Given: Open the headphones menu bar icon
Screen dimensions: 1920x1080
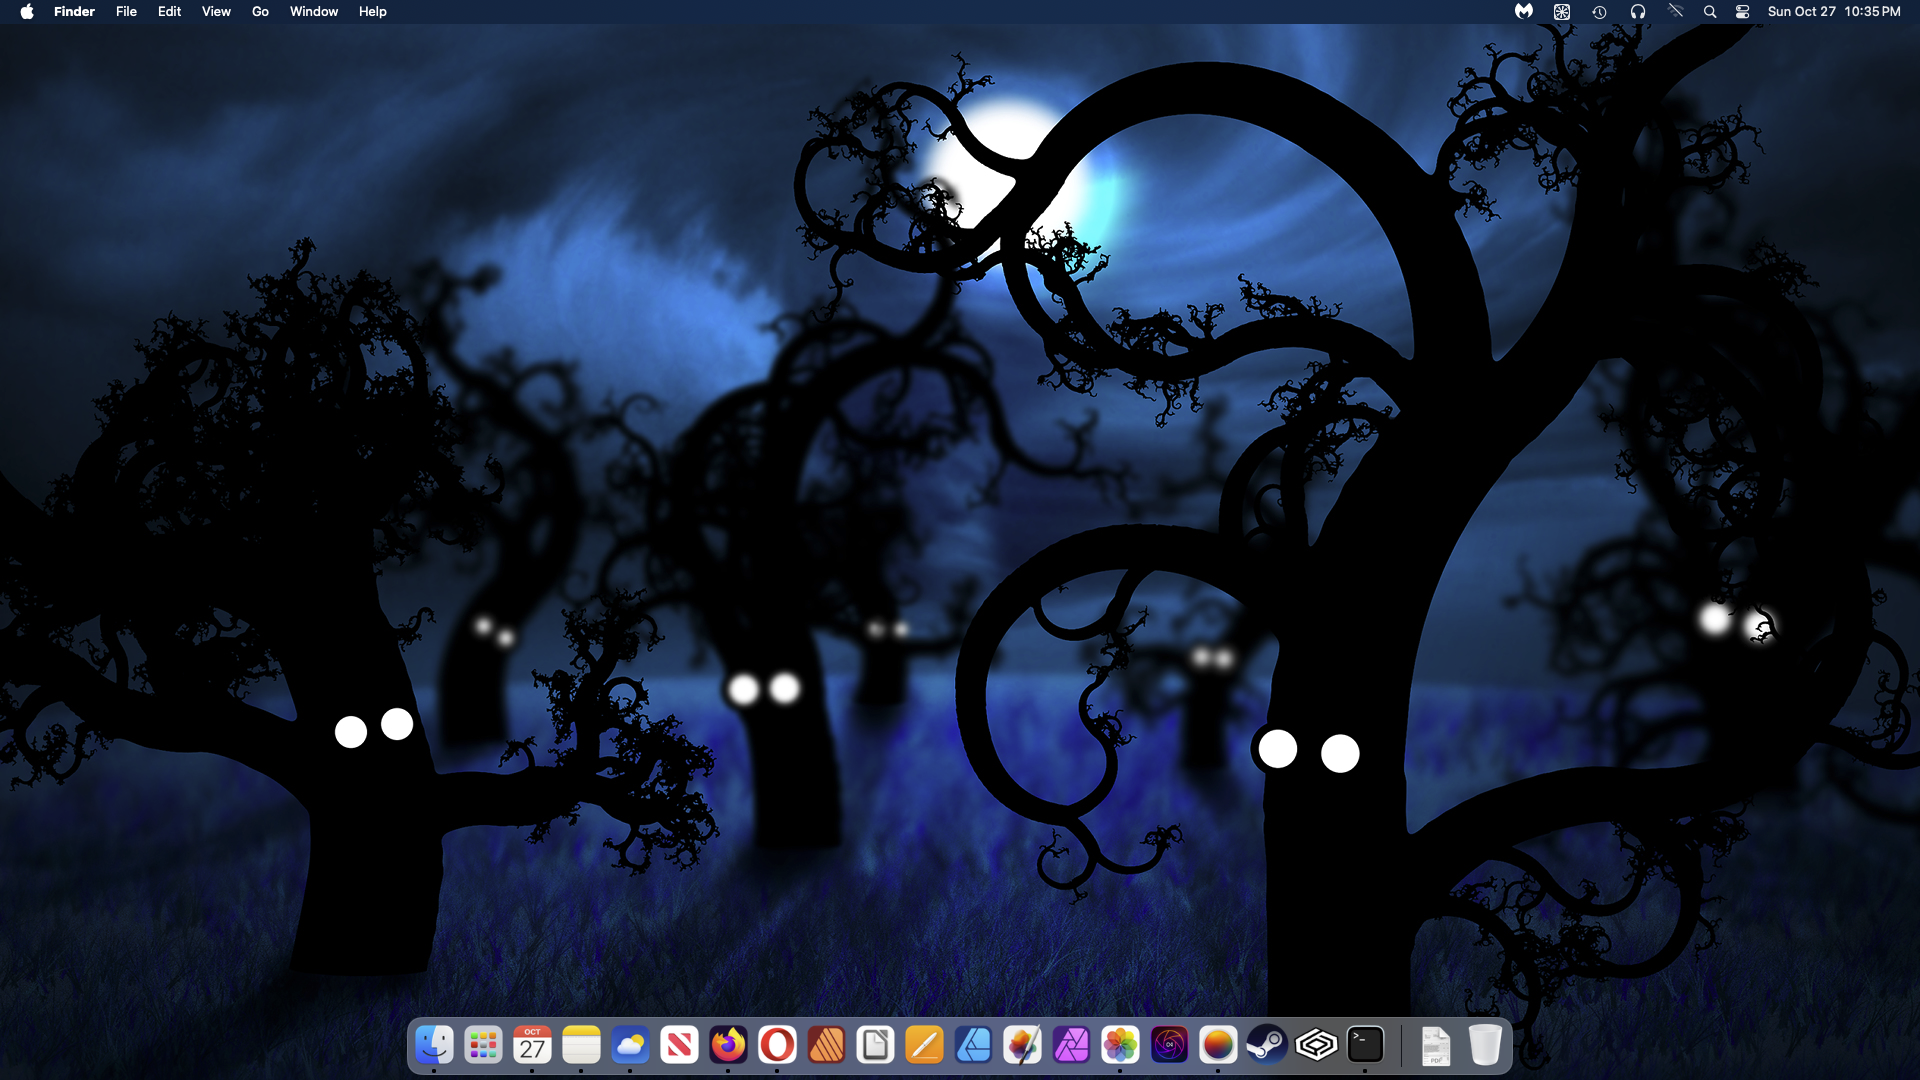Looking at the screenshot, I should (x=1638, y=12).
